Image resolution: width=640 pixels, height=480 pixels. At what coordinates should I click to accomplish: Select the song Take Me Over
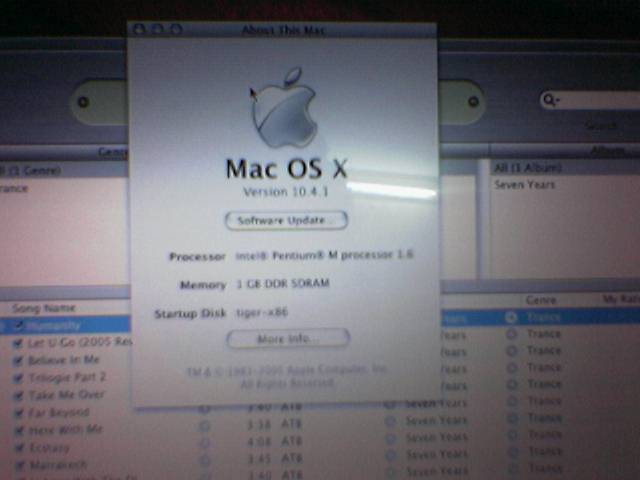pyautogui.click(x=66, y=395)
